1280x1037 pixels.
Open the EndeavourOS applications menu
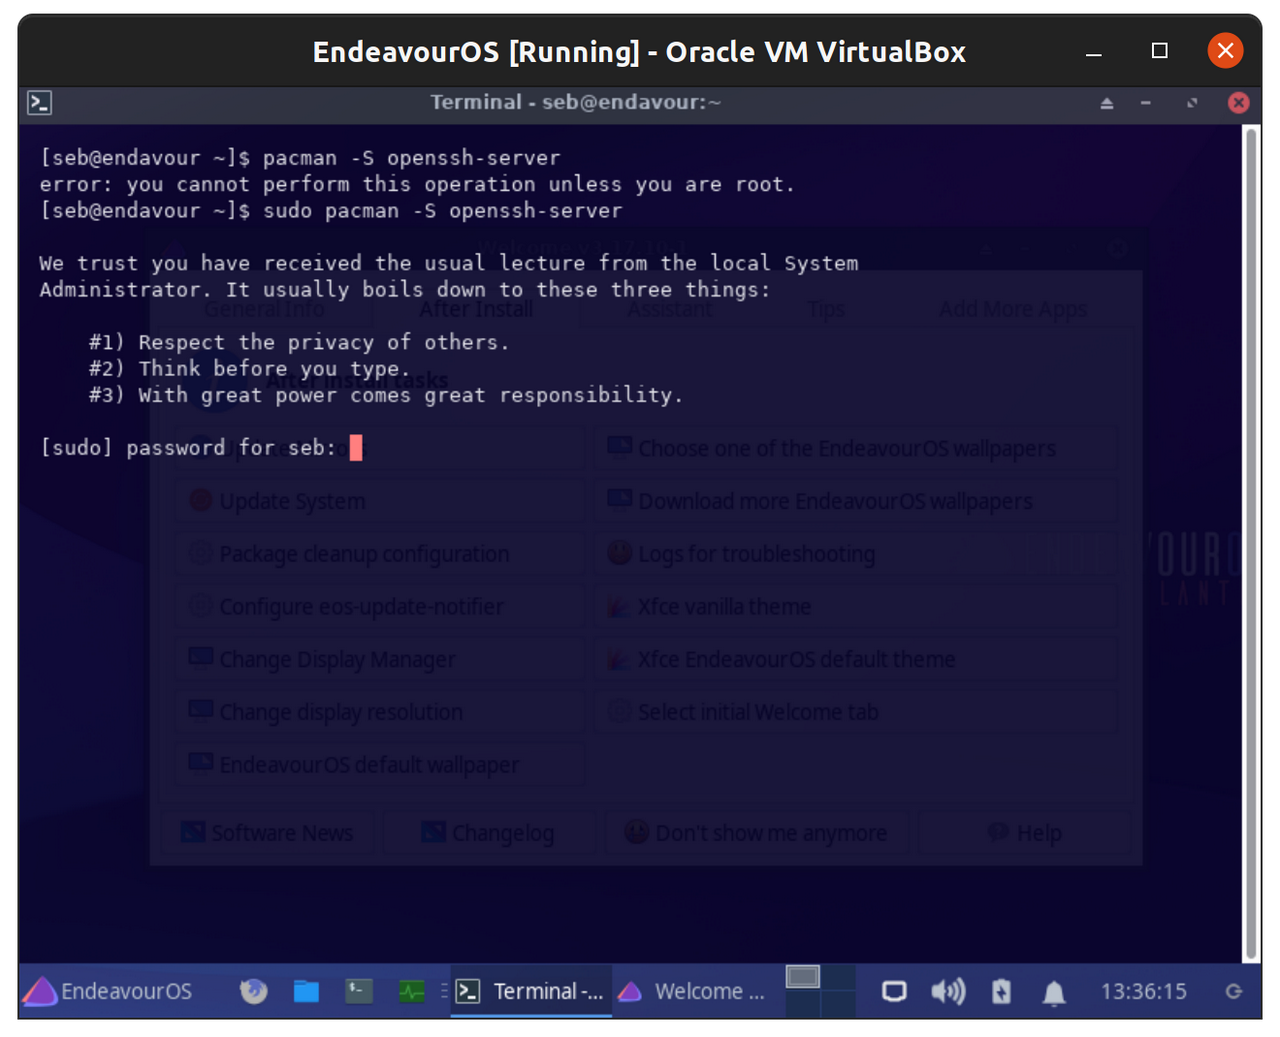click(108, 991)
